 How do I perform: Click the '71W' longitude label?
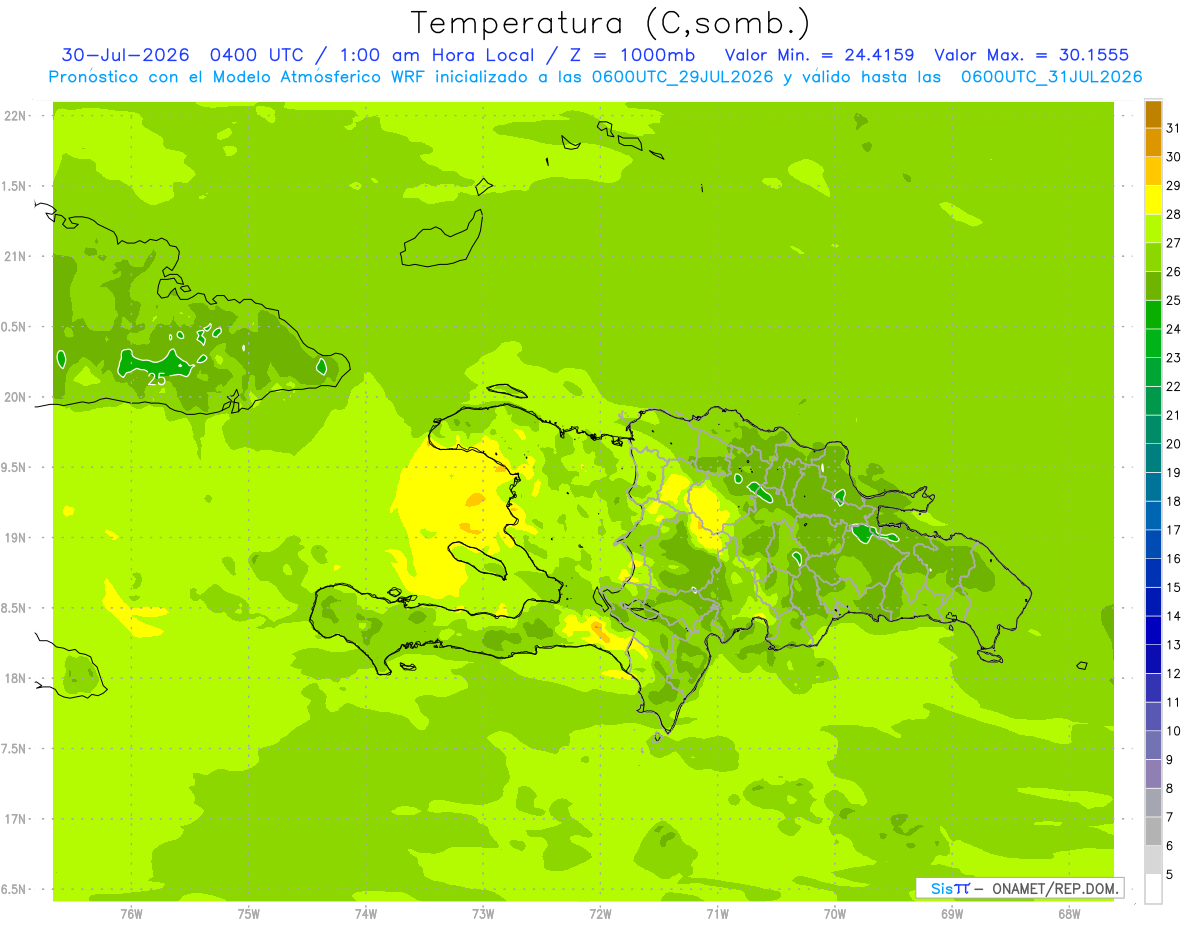pos(717,913)
